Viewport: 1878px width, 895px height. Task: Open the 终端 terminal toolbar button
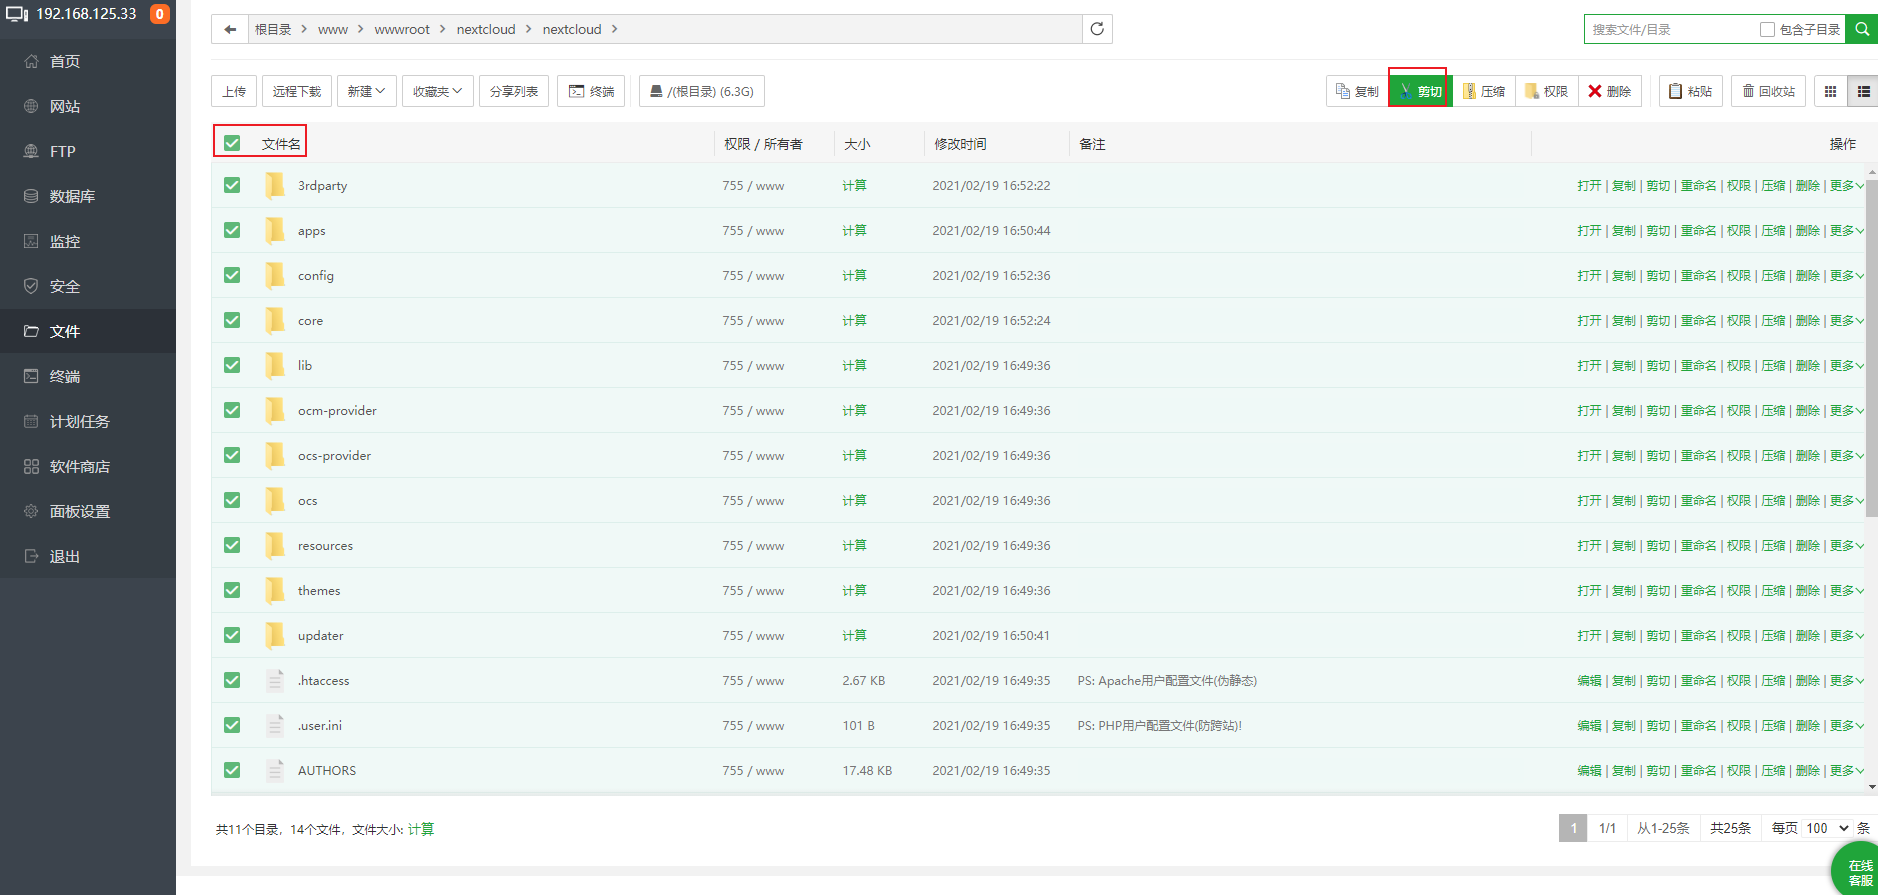[591, 91]
